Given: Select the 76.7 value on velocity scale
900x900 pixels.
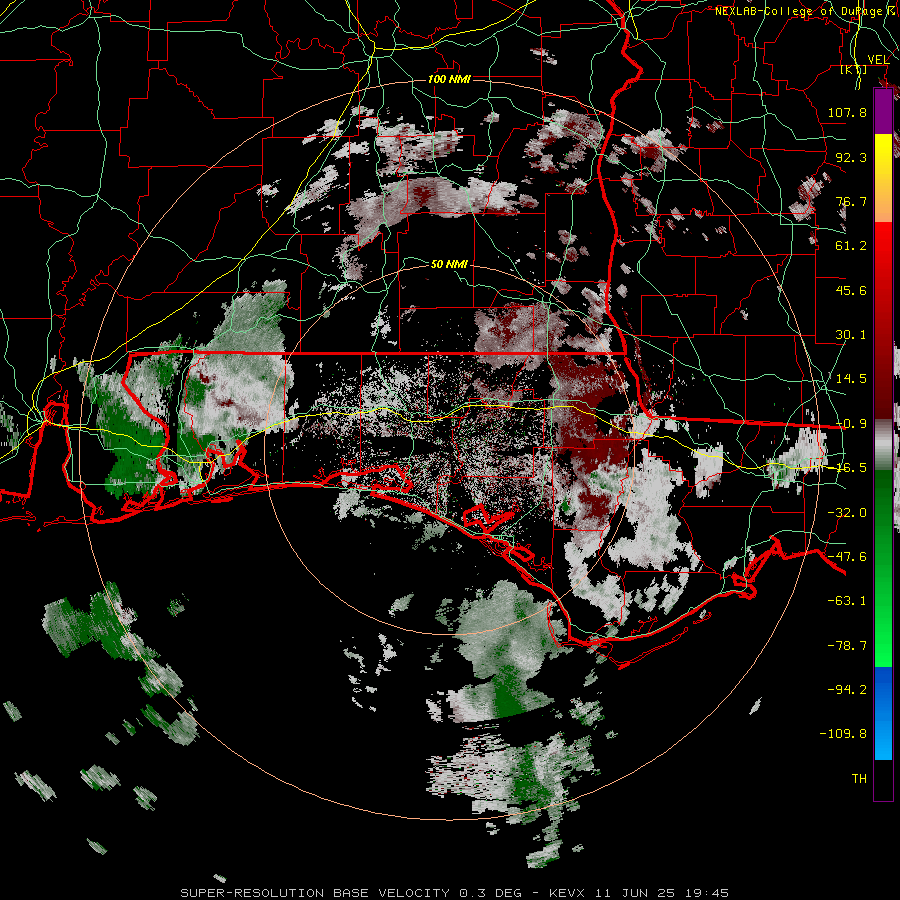Looking at the screenshot, I should coord(851,201).
